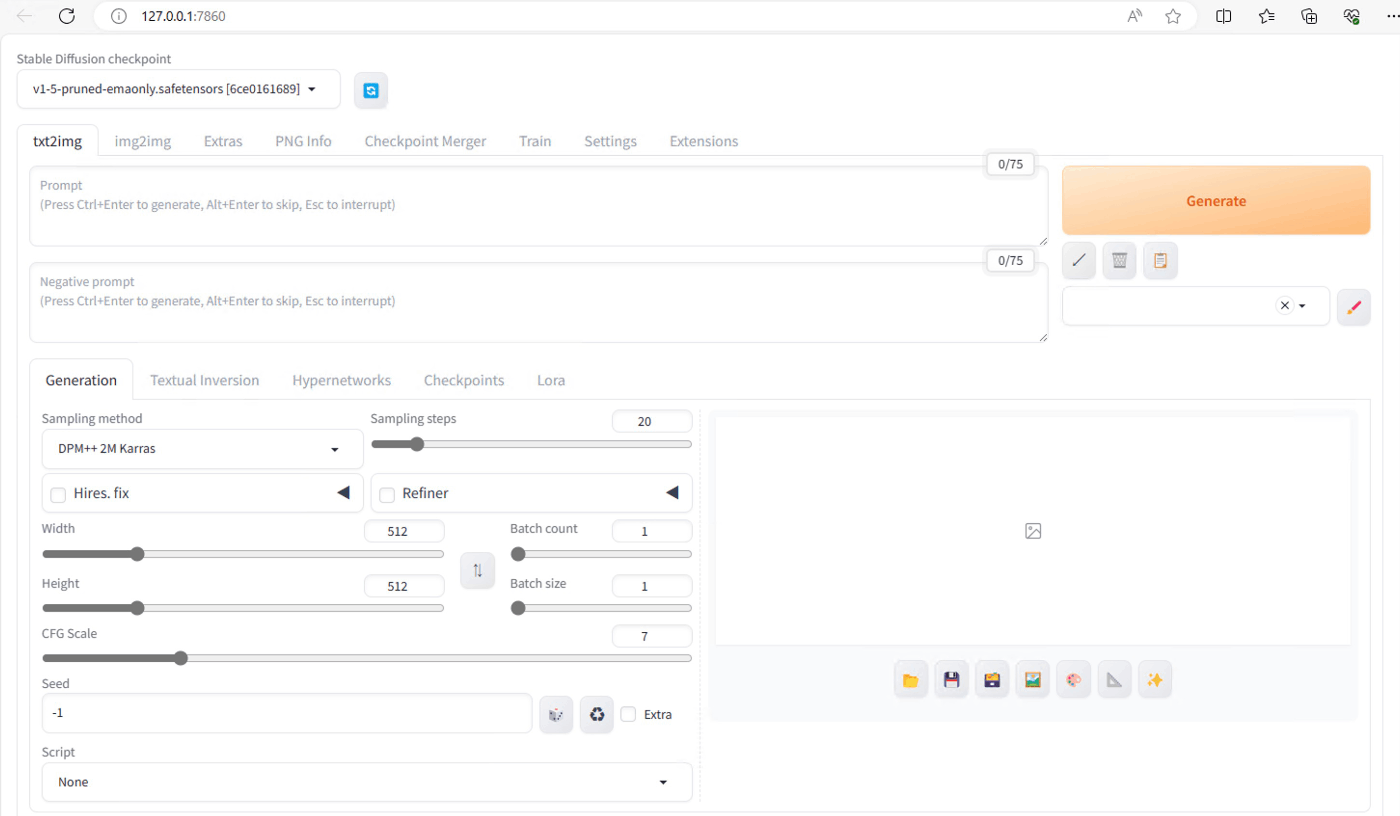Open the Settings tab
Screen dimensions: 1400x816
pos(610,141)
